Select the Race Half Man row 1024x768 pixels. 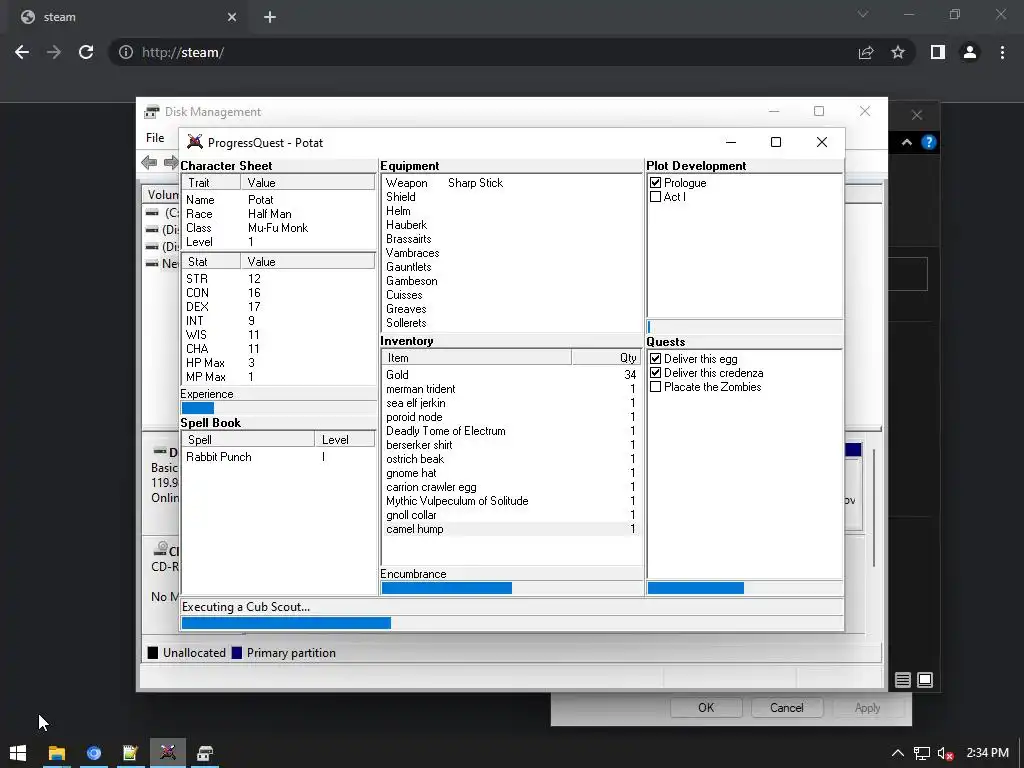[x=278, y=214]
